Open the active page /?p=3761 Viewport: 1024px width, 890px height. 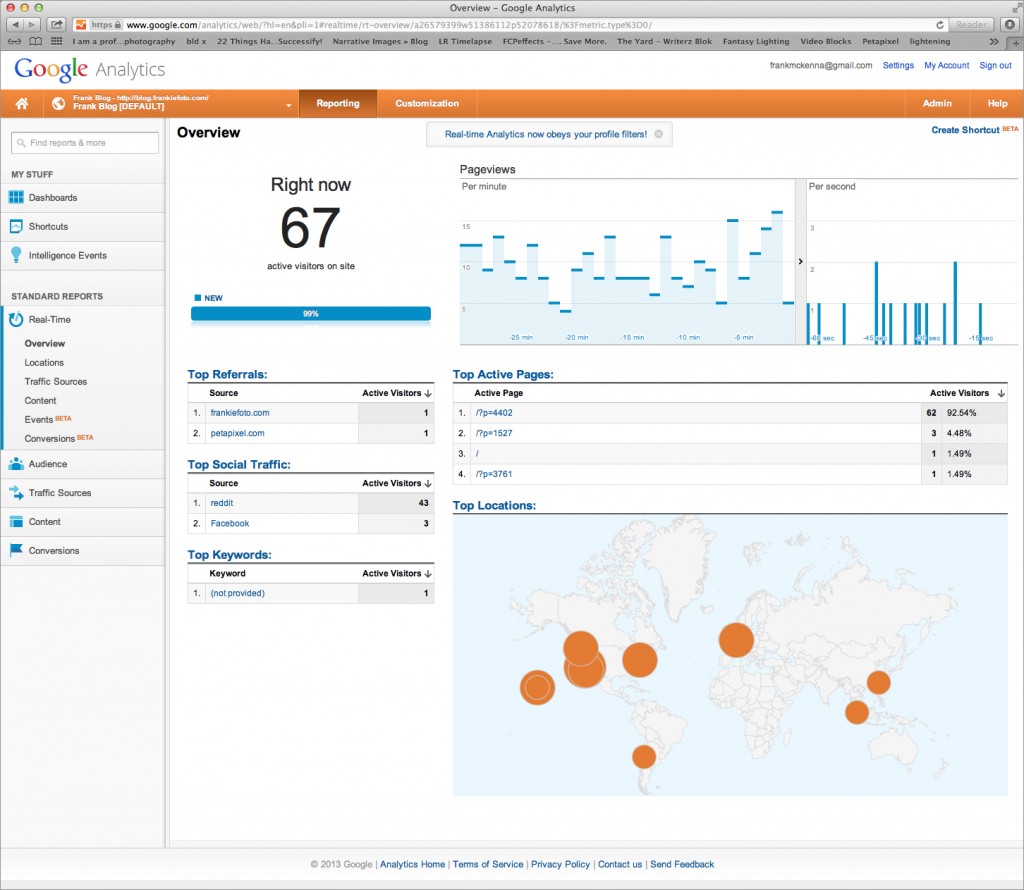point(494,474)
